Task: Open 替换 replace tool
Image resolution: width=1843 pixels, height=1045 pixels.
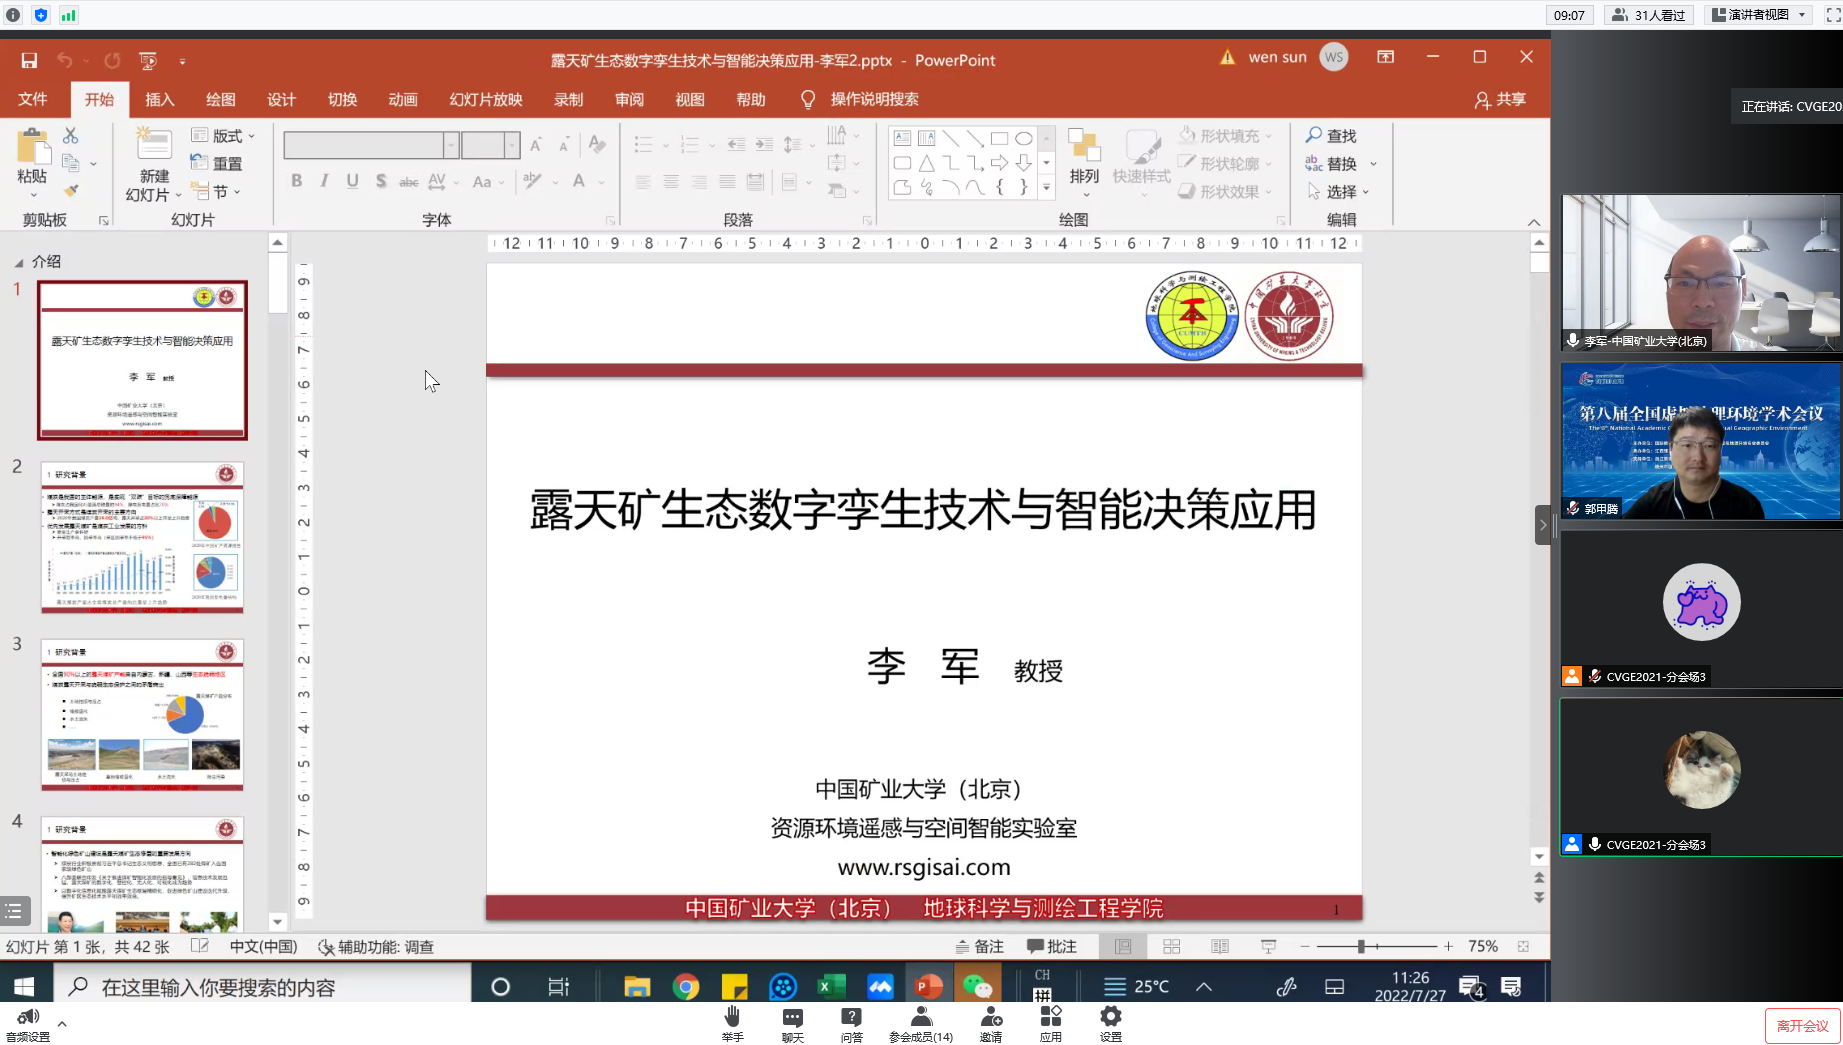Action: pyautogui.click(x=1332, y=163)
